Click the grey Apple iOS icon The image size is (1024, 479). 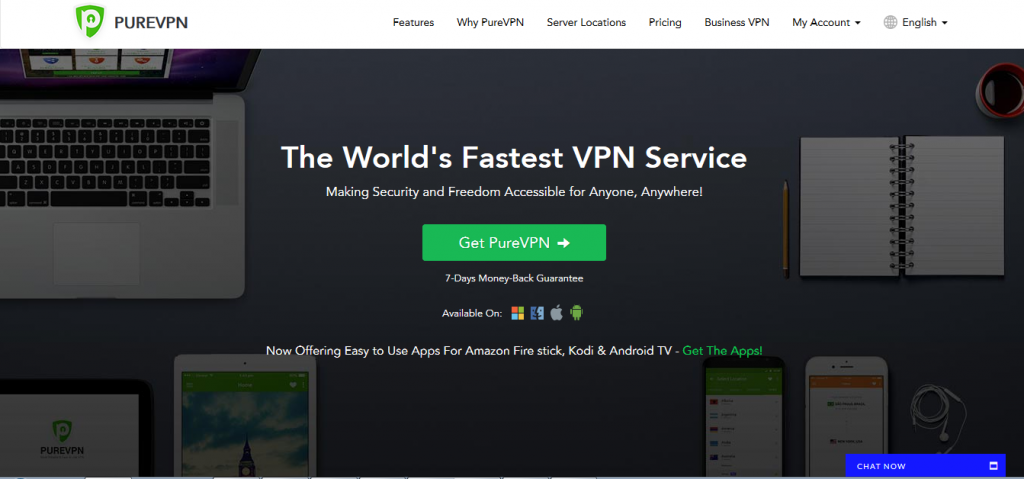(x=556, y=313)
